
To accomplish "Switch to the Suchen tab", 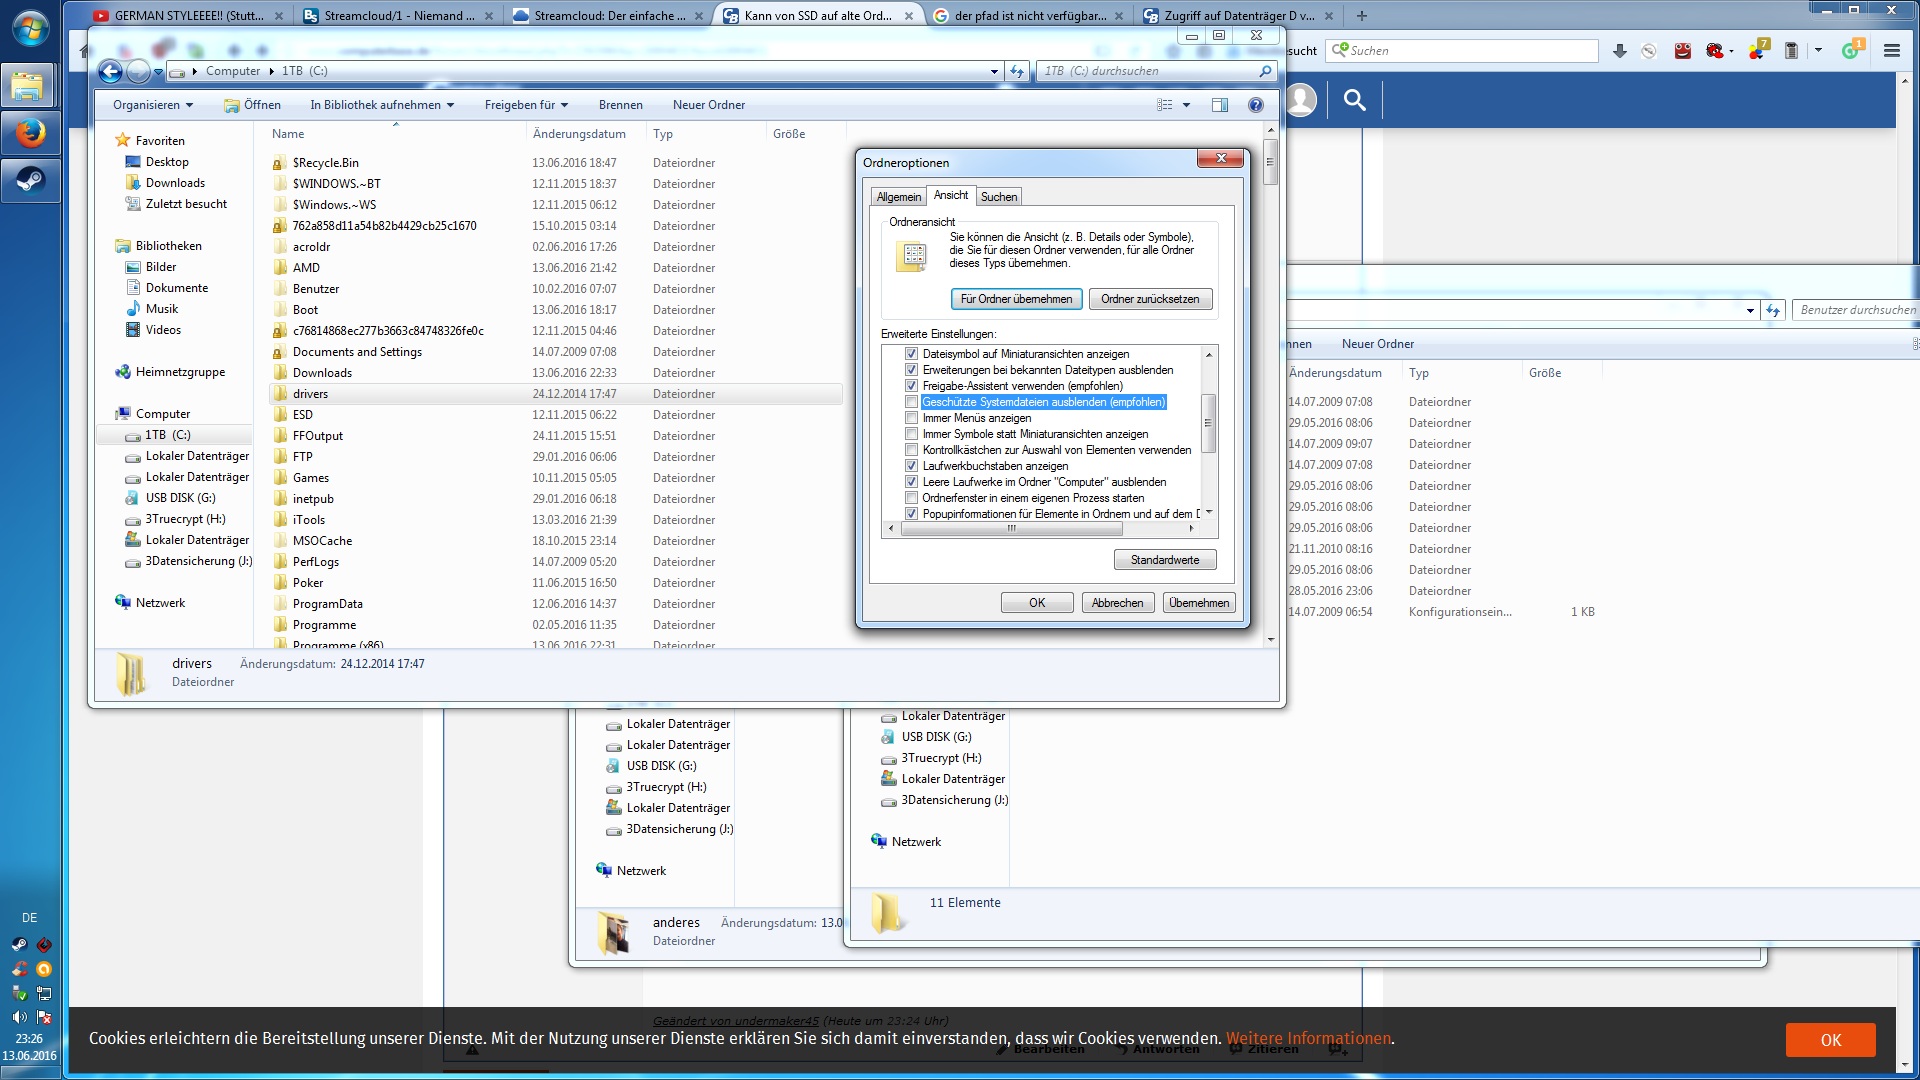I will tap(998, 197).
